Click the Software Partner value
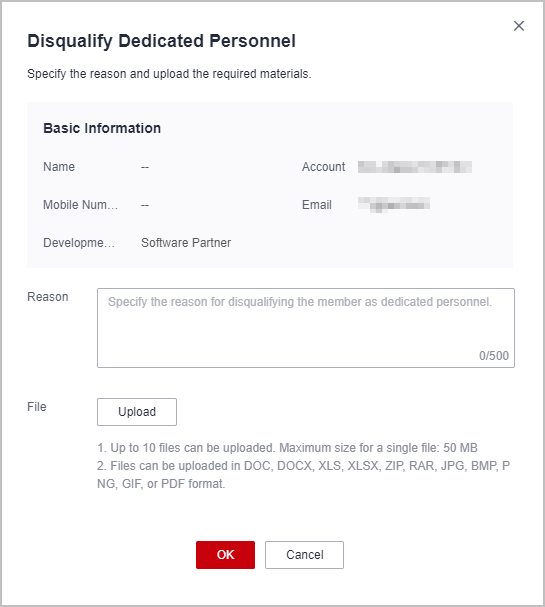 186,243
